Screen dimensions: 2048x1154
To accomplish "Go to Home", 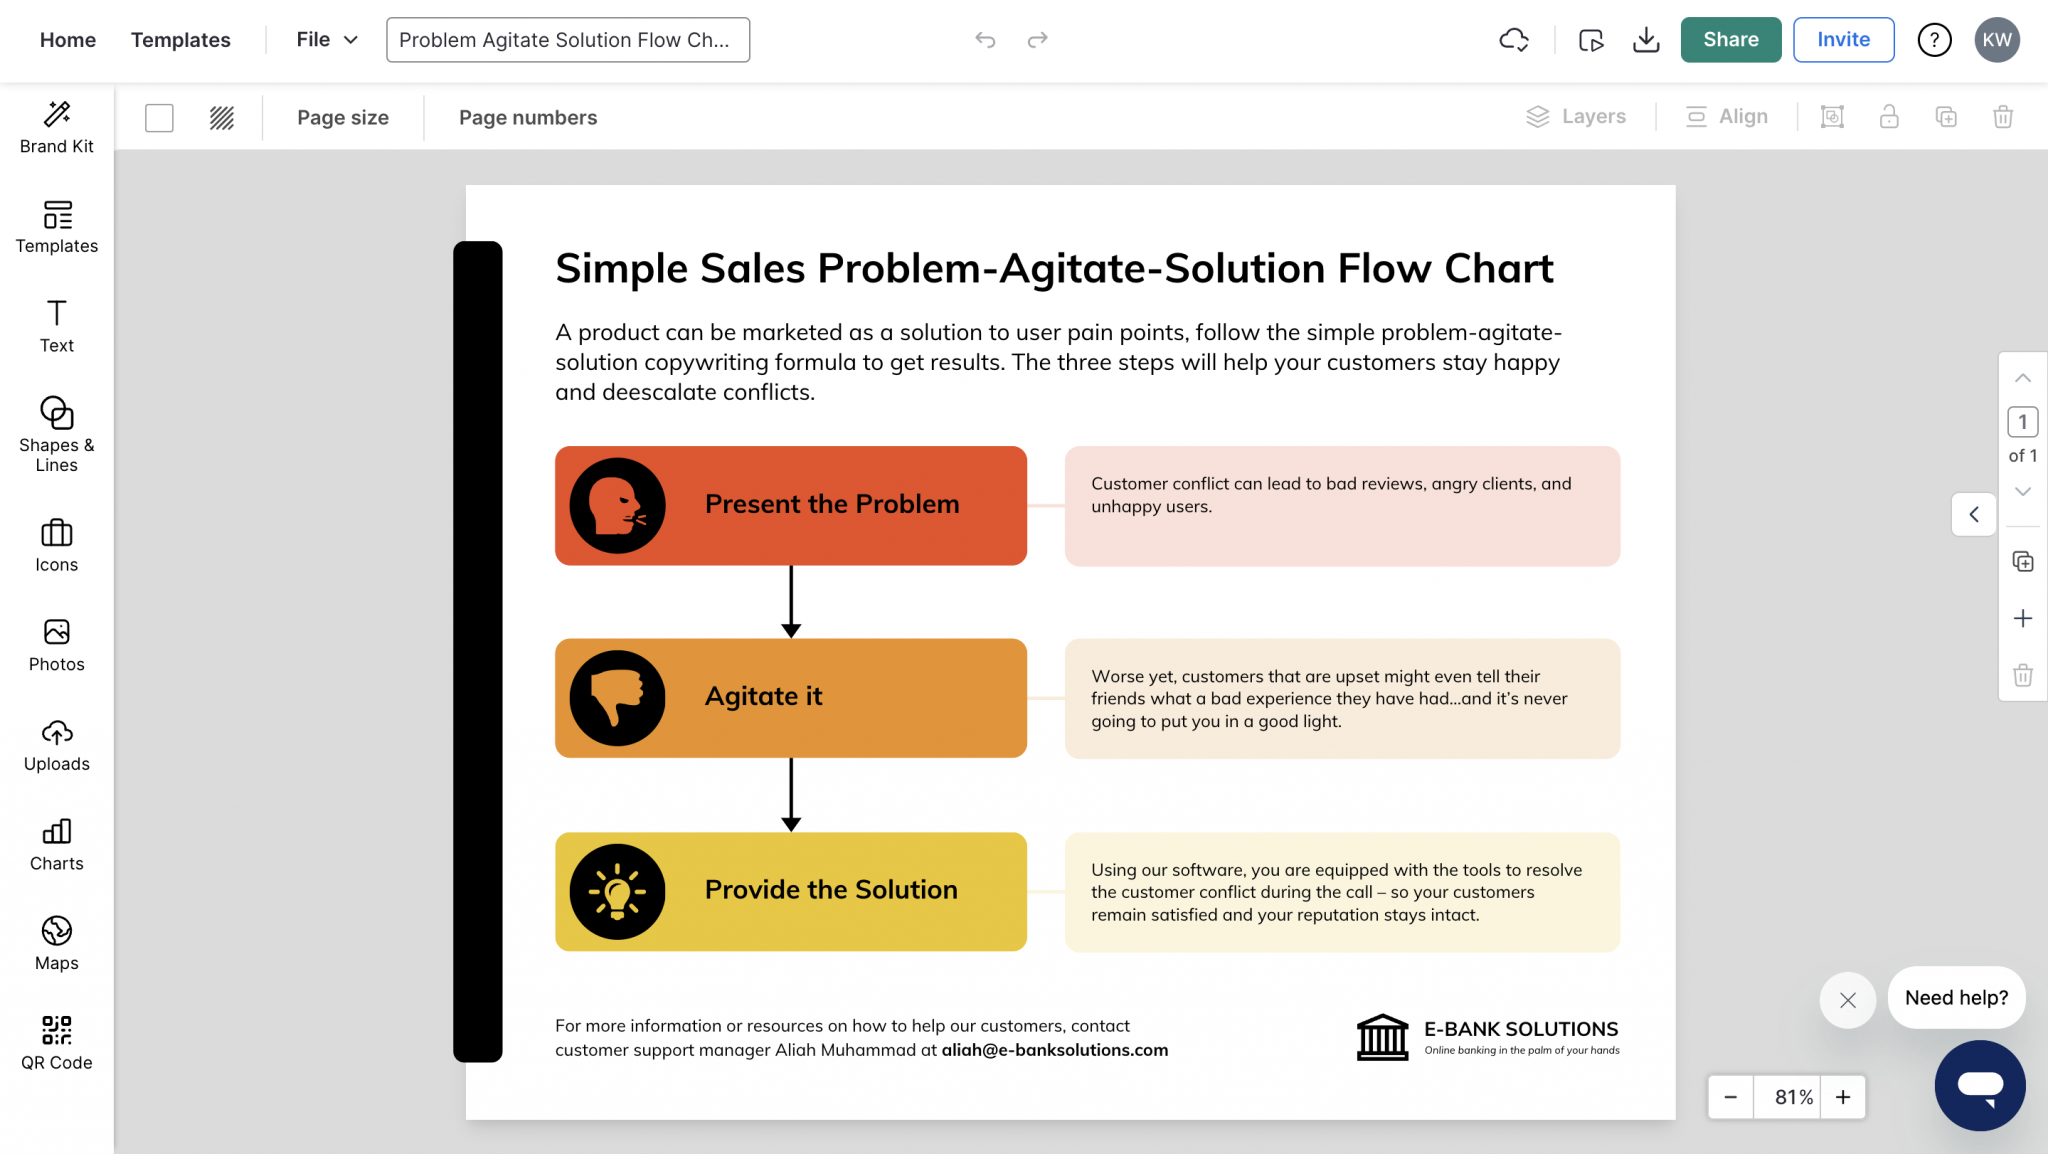I will tap(68, 40).
